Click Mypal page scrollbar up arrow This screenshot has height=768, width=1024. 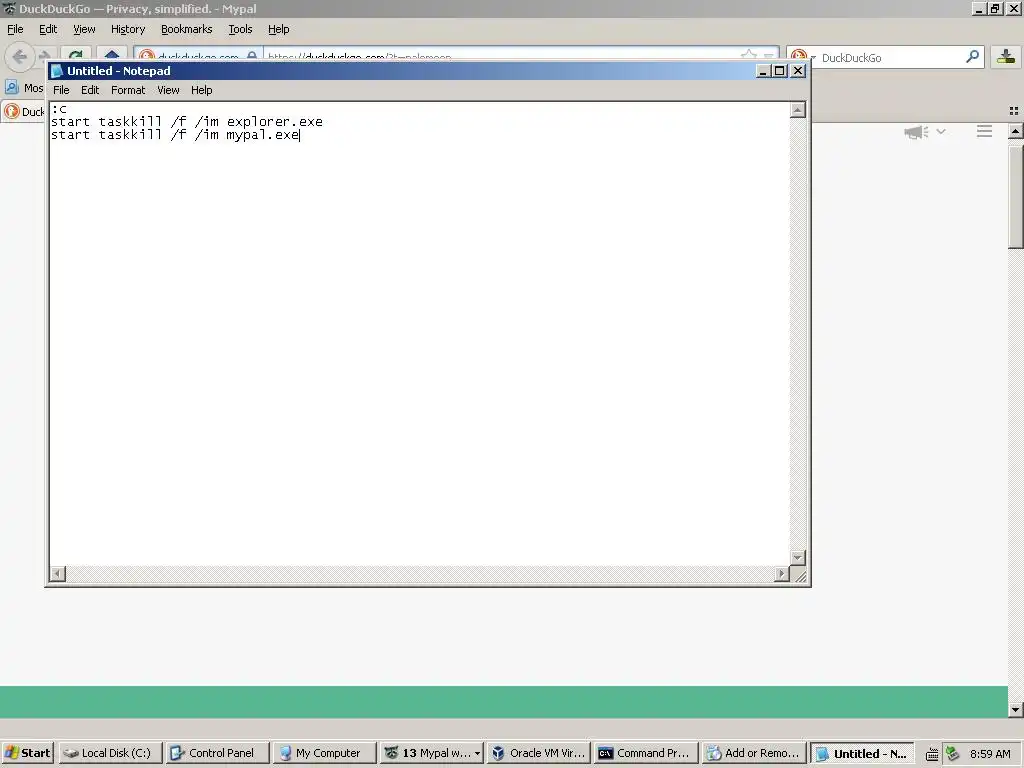pyautogui.click(x=1015, y=131)
